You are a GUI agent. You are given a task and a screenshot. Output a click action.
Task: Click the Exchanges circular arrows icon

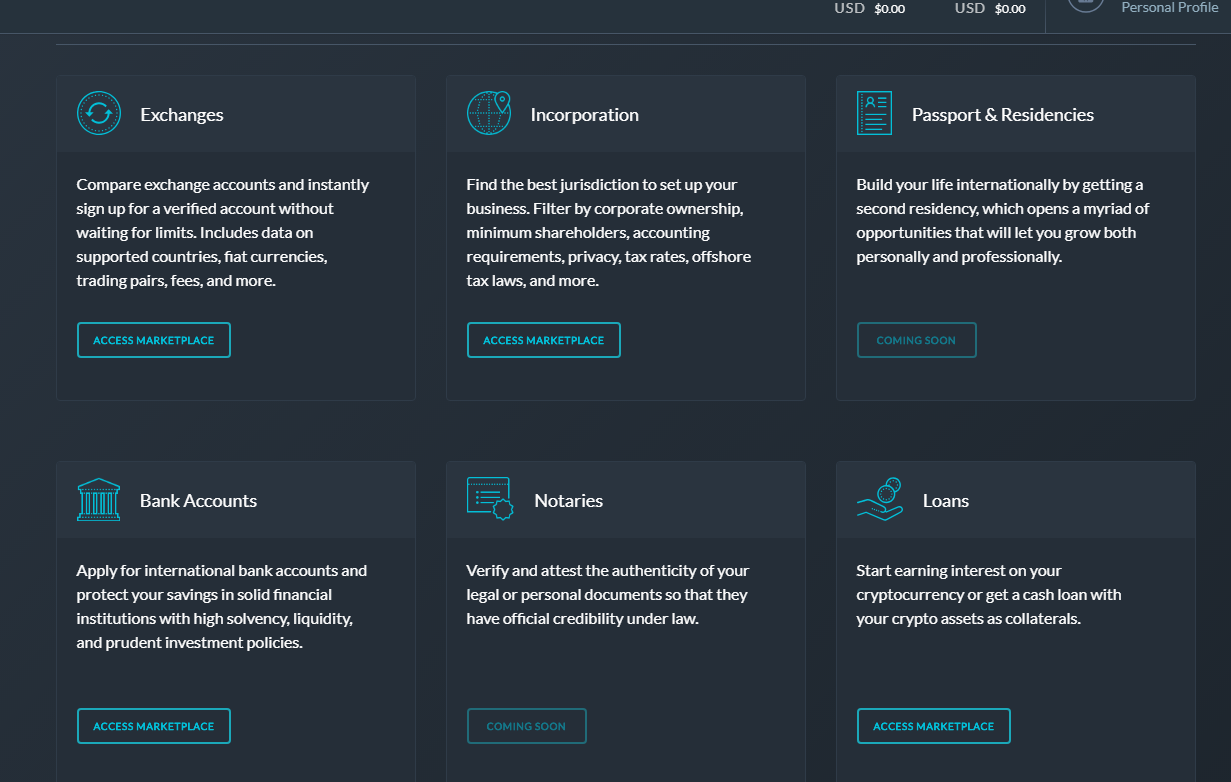[99, 114]
